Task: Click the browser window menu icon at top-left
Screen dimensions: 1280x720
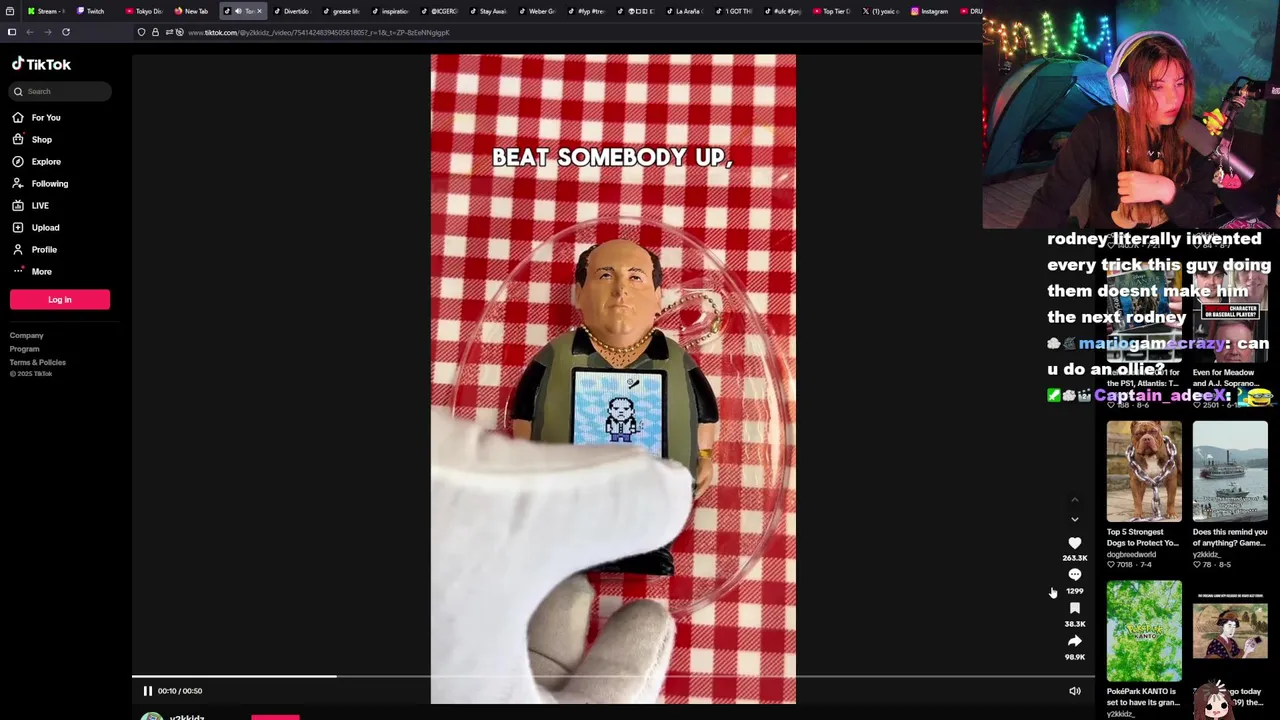Action: pos(10,11)
